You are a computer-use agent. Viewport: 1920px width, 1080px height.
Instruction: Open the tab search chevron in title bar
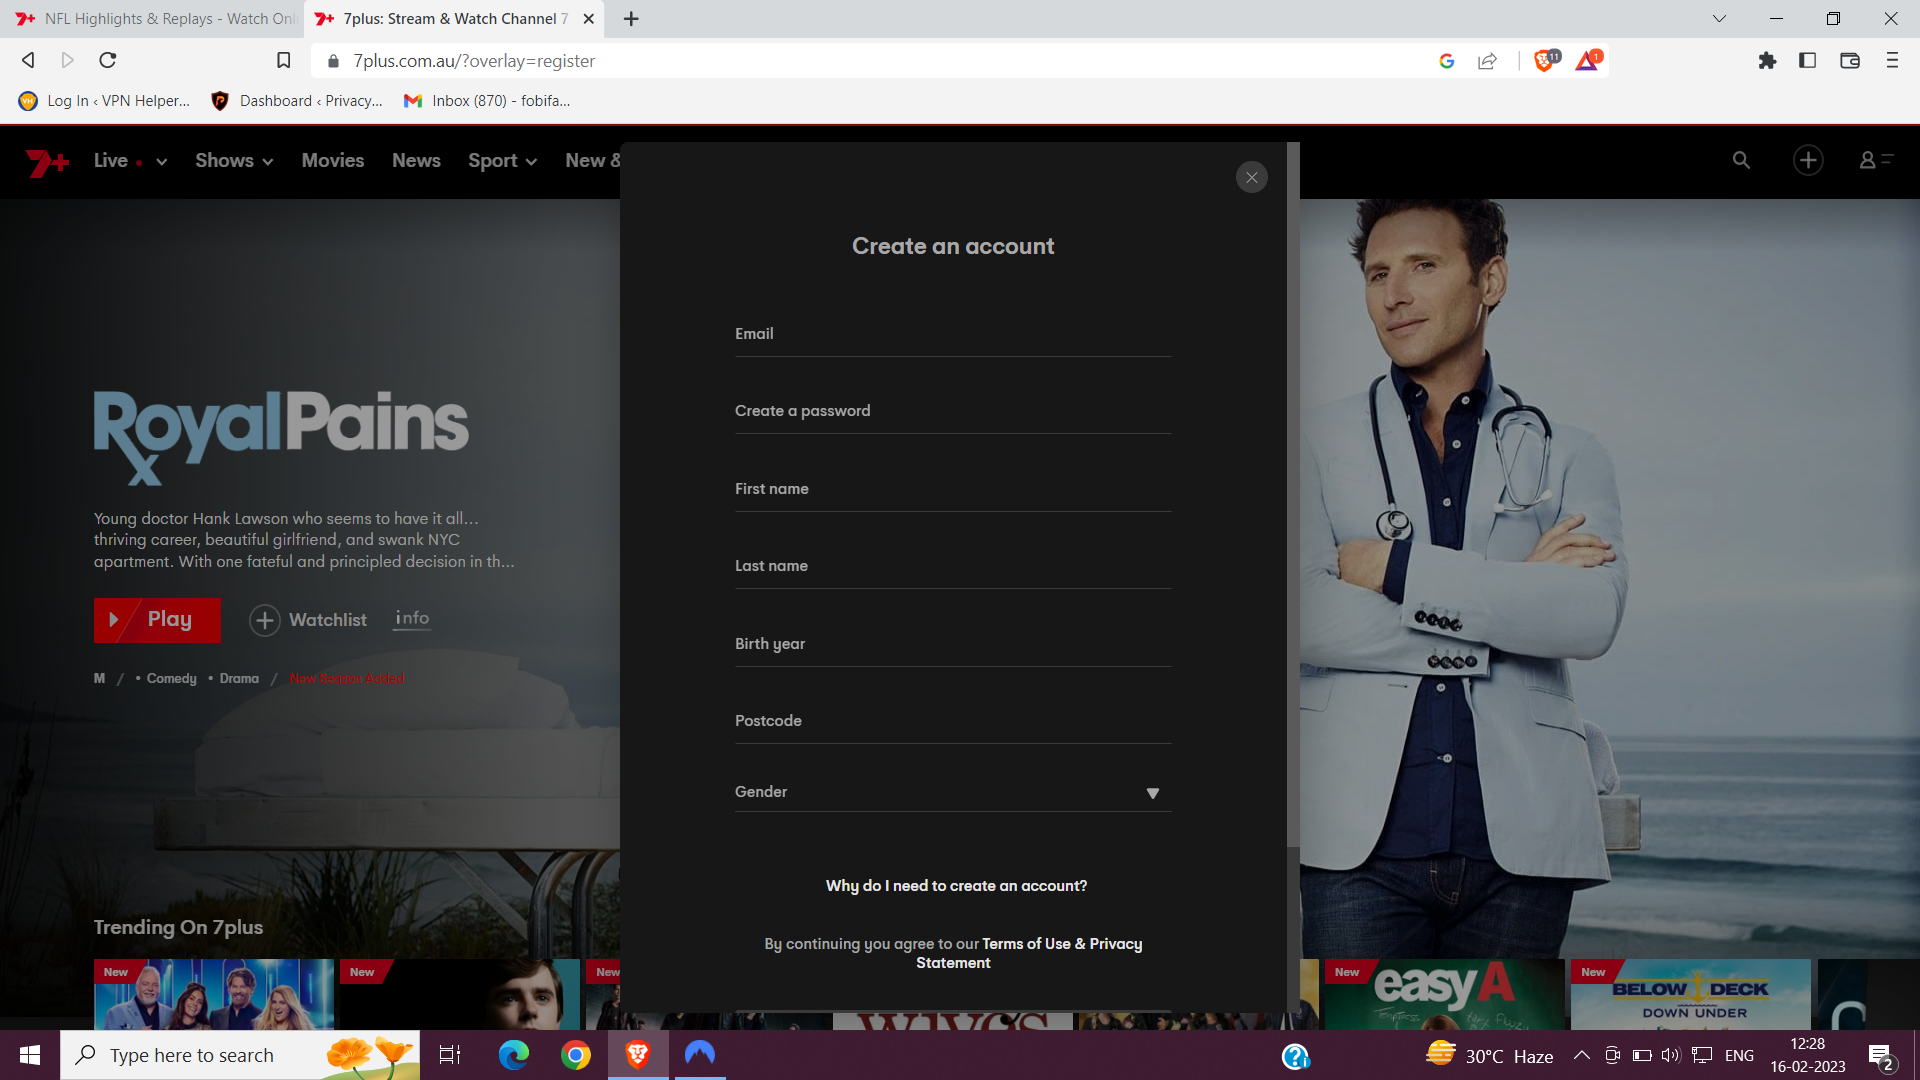[x=1719, y=19]
